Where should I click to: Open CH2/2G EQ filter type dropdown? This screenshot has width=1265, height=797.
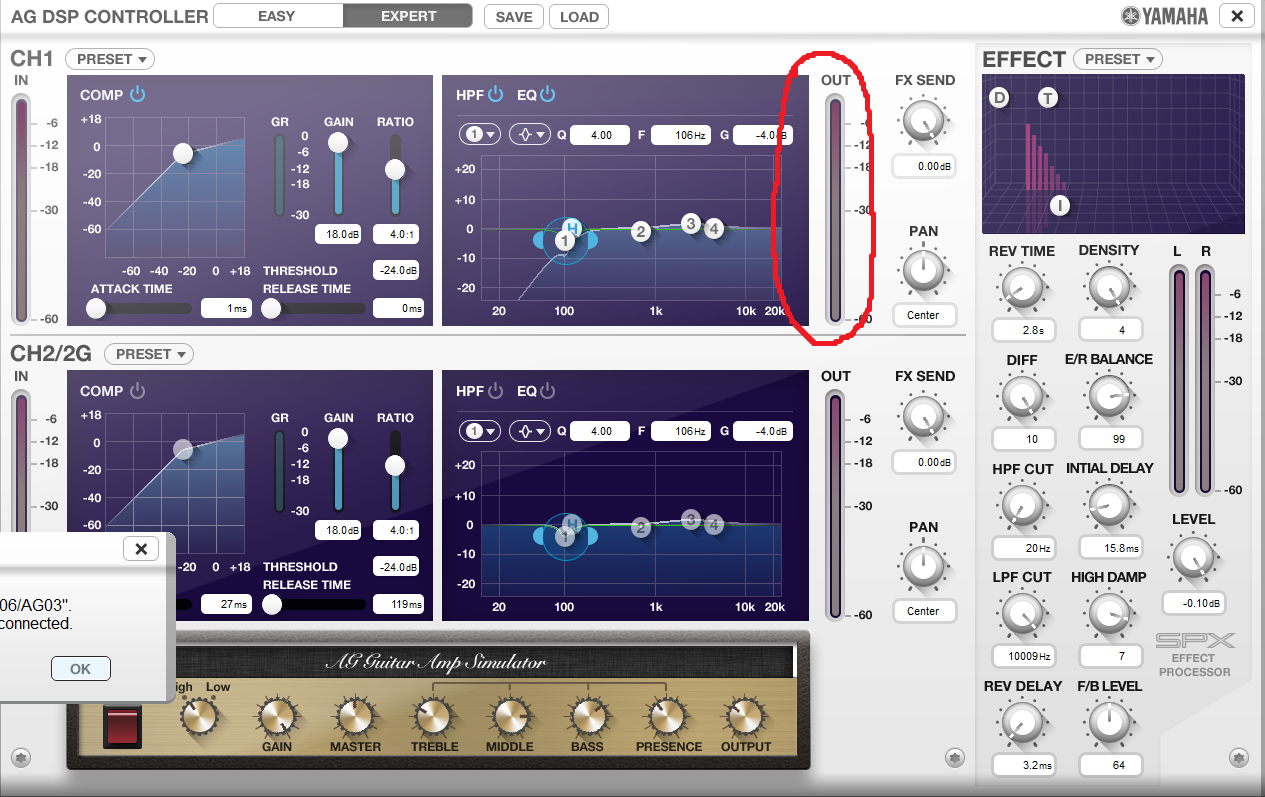(x=531, y=431)
